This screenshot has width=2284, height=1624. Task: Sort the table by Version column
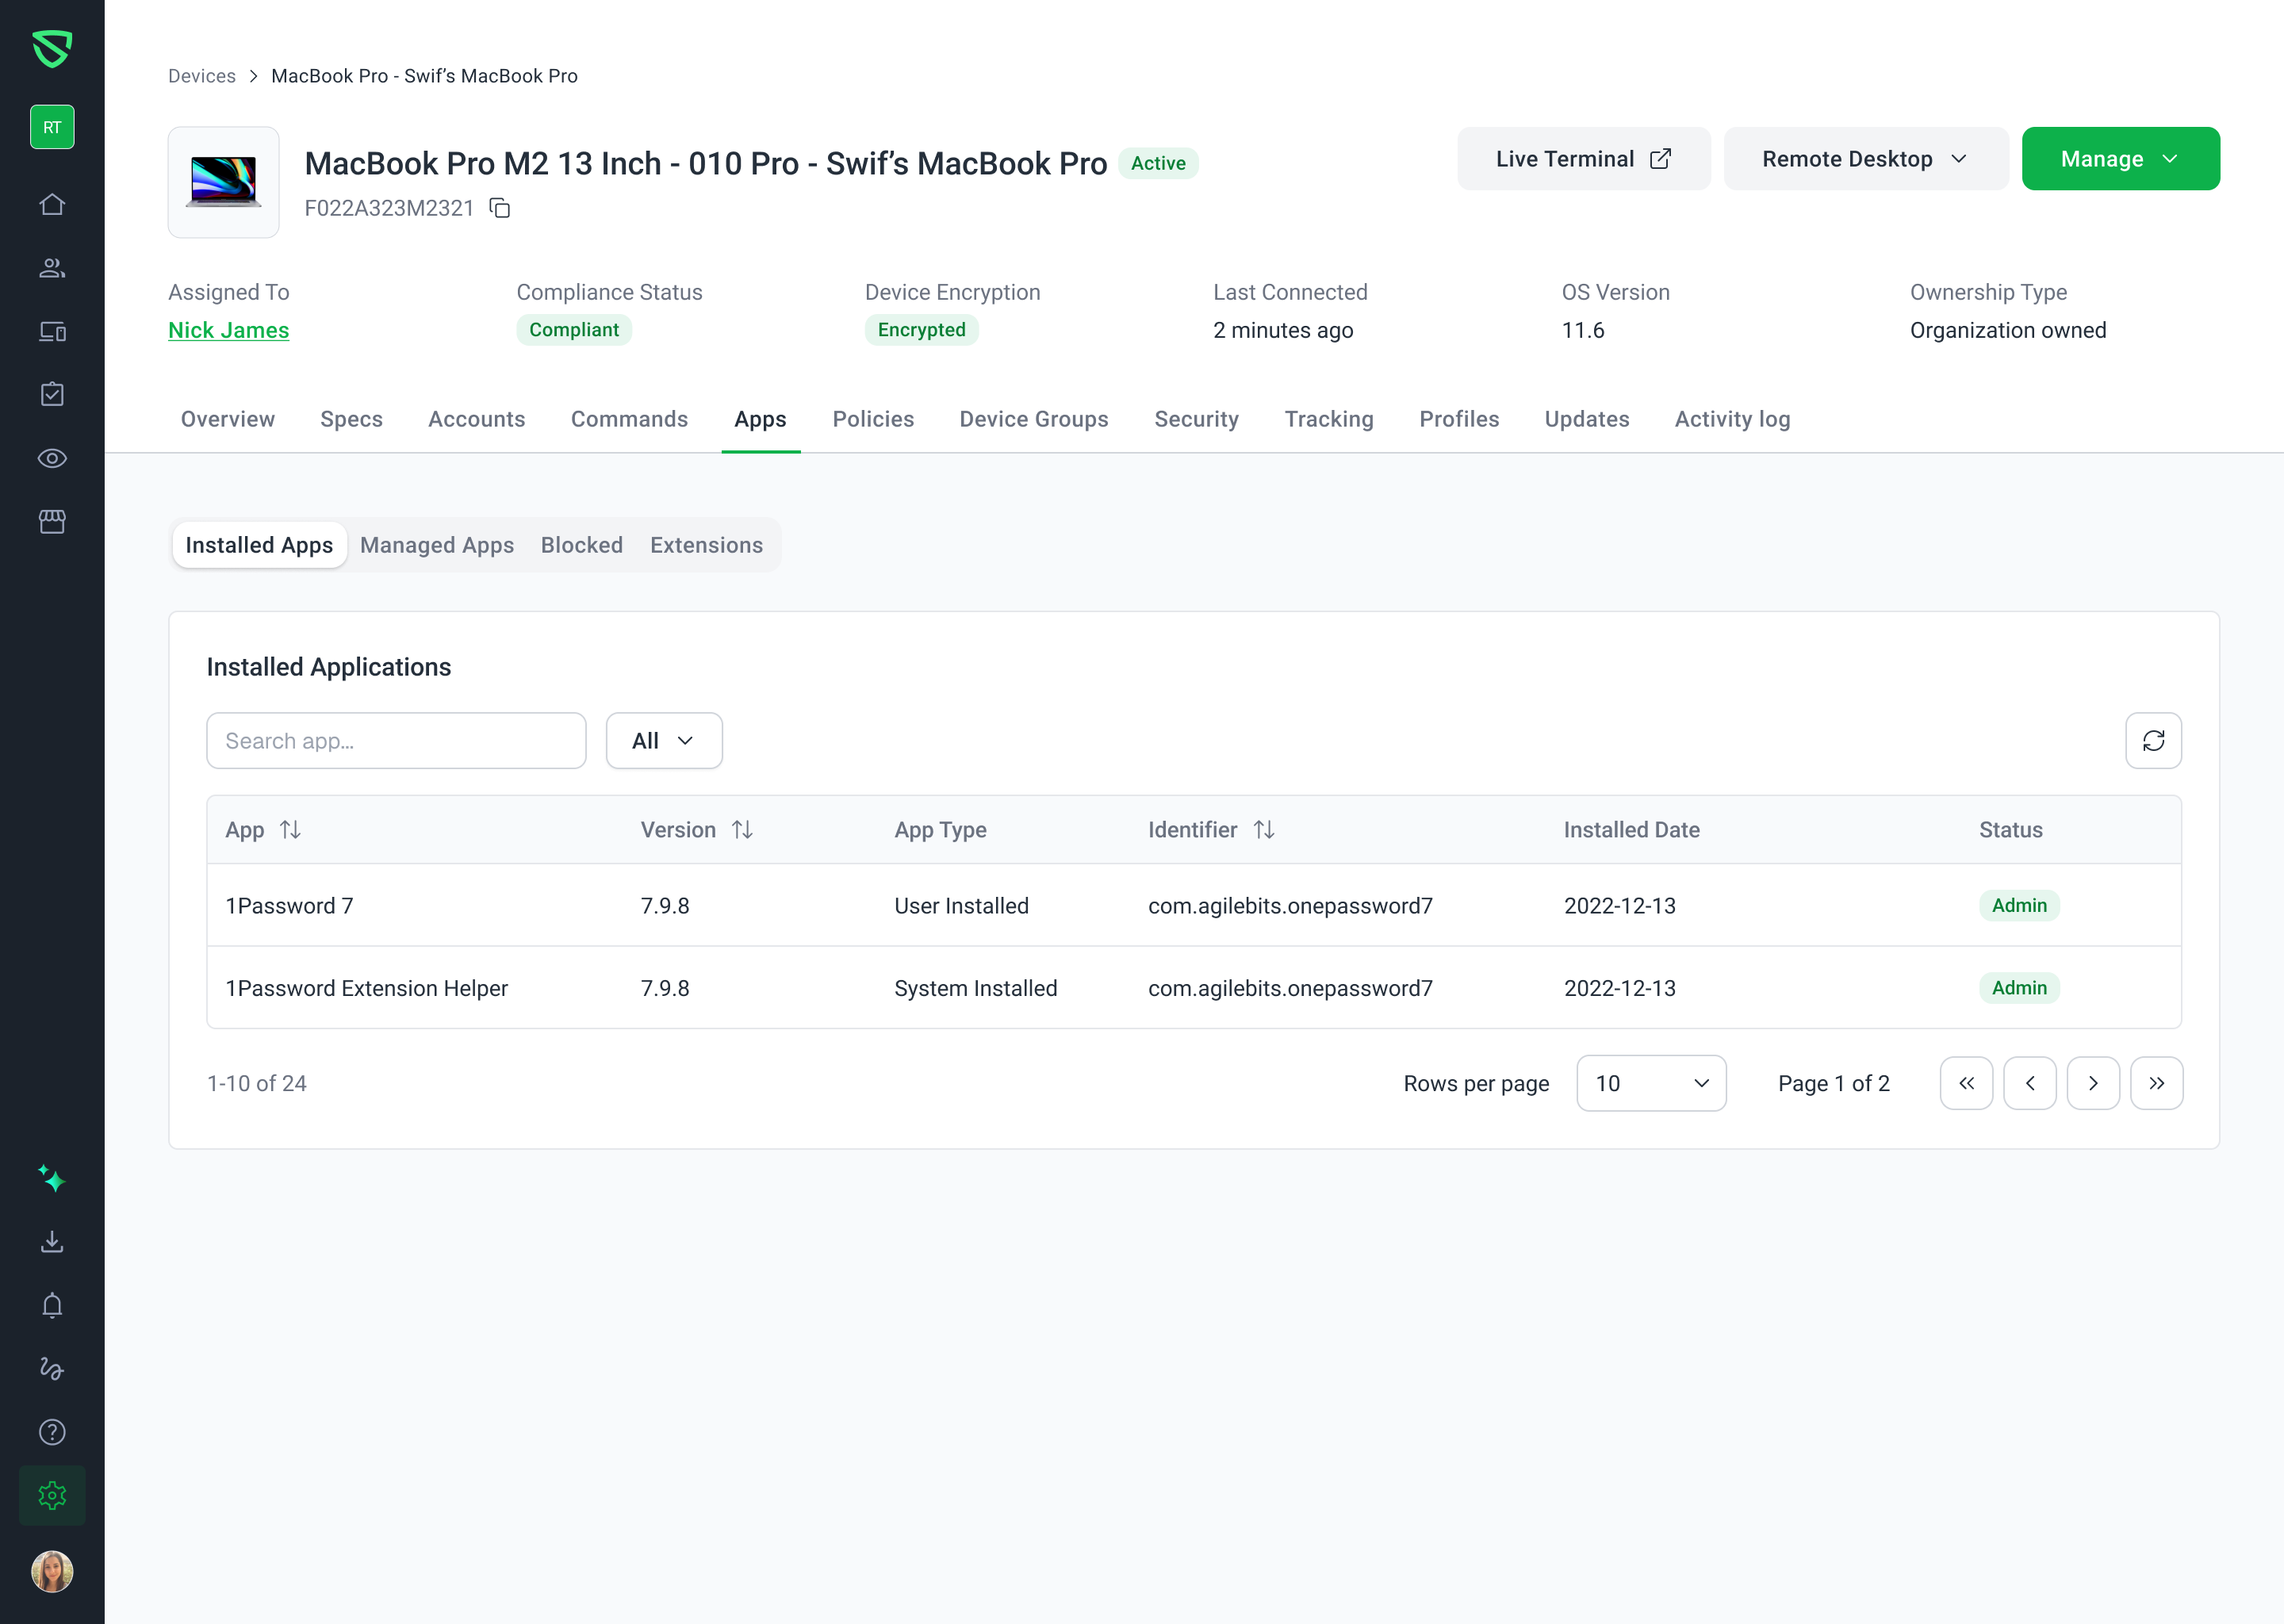click(742, 829)
